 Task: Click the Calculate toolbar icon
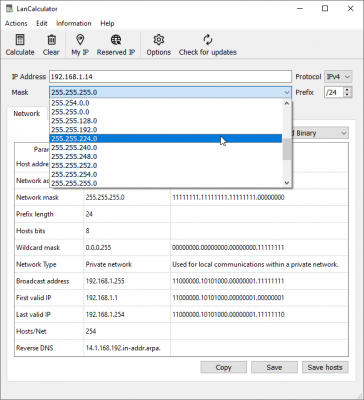pos(20,40)
